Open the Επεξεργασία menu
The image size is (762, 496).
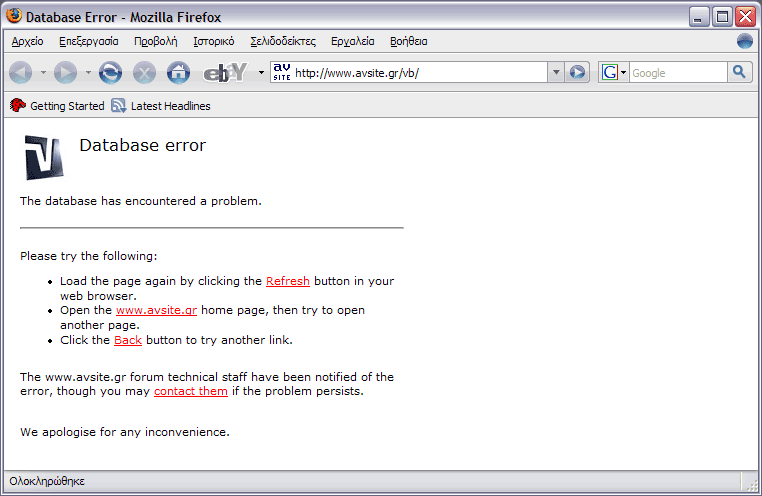click(x=89, y=42)
